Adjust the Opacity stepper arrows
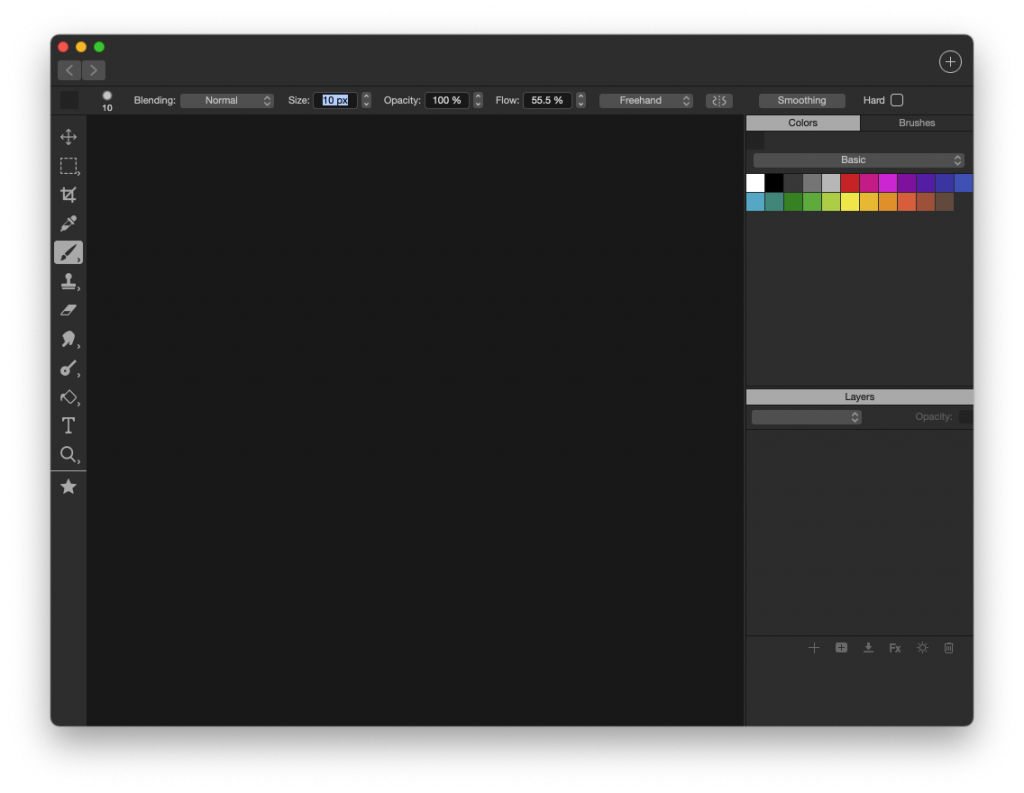The width and height of the screenshot is (1024, 793). point(478,100)
